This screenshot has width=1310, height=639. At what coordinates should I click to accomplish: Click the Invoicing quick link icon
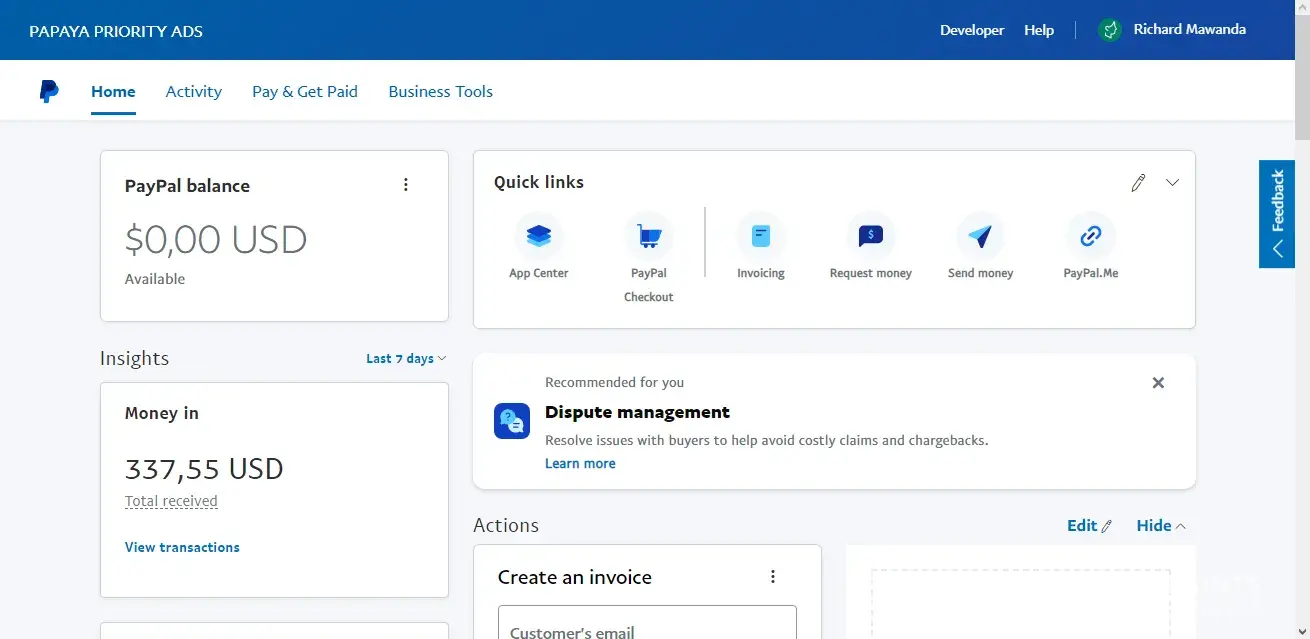click(761, 237)
